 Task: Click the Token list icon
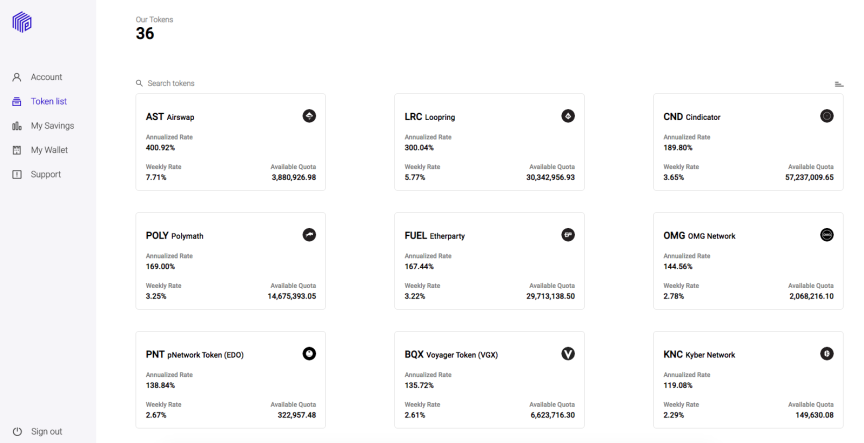(17, 101)
